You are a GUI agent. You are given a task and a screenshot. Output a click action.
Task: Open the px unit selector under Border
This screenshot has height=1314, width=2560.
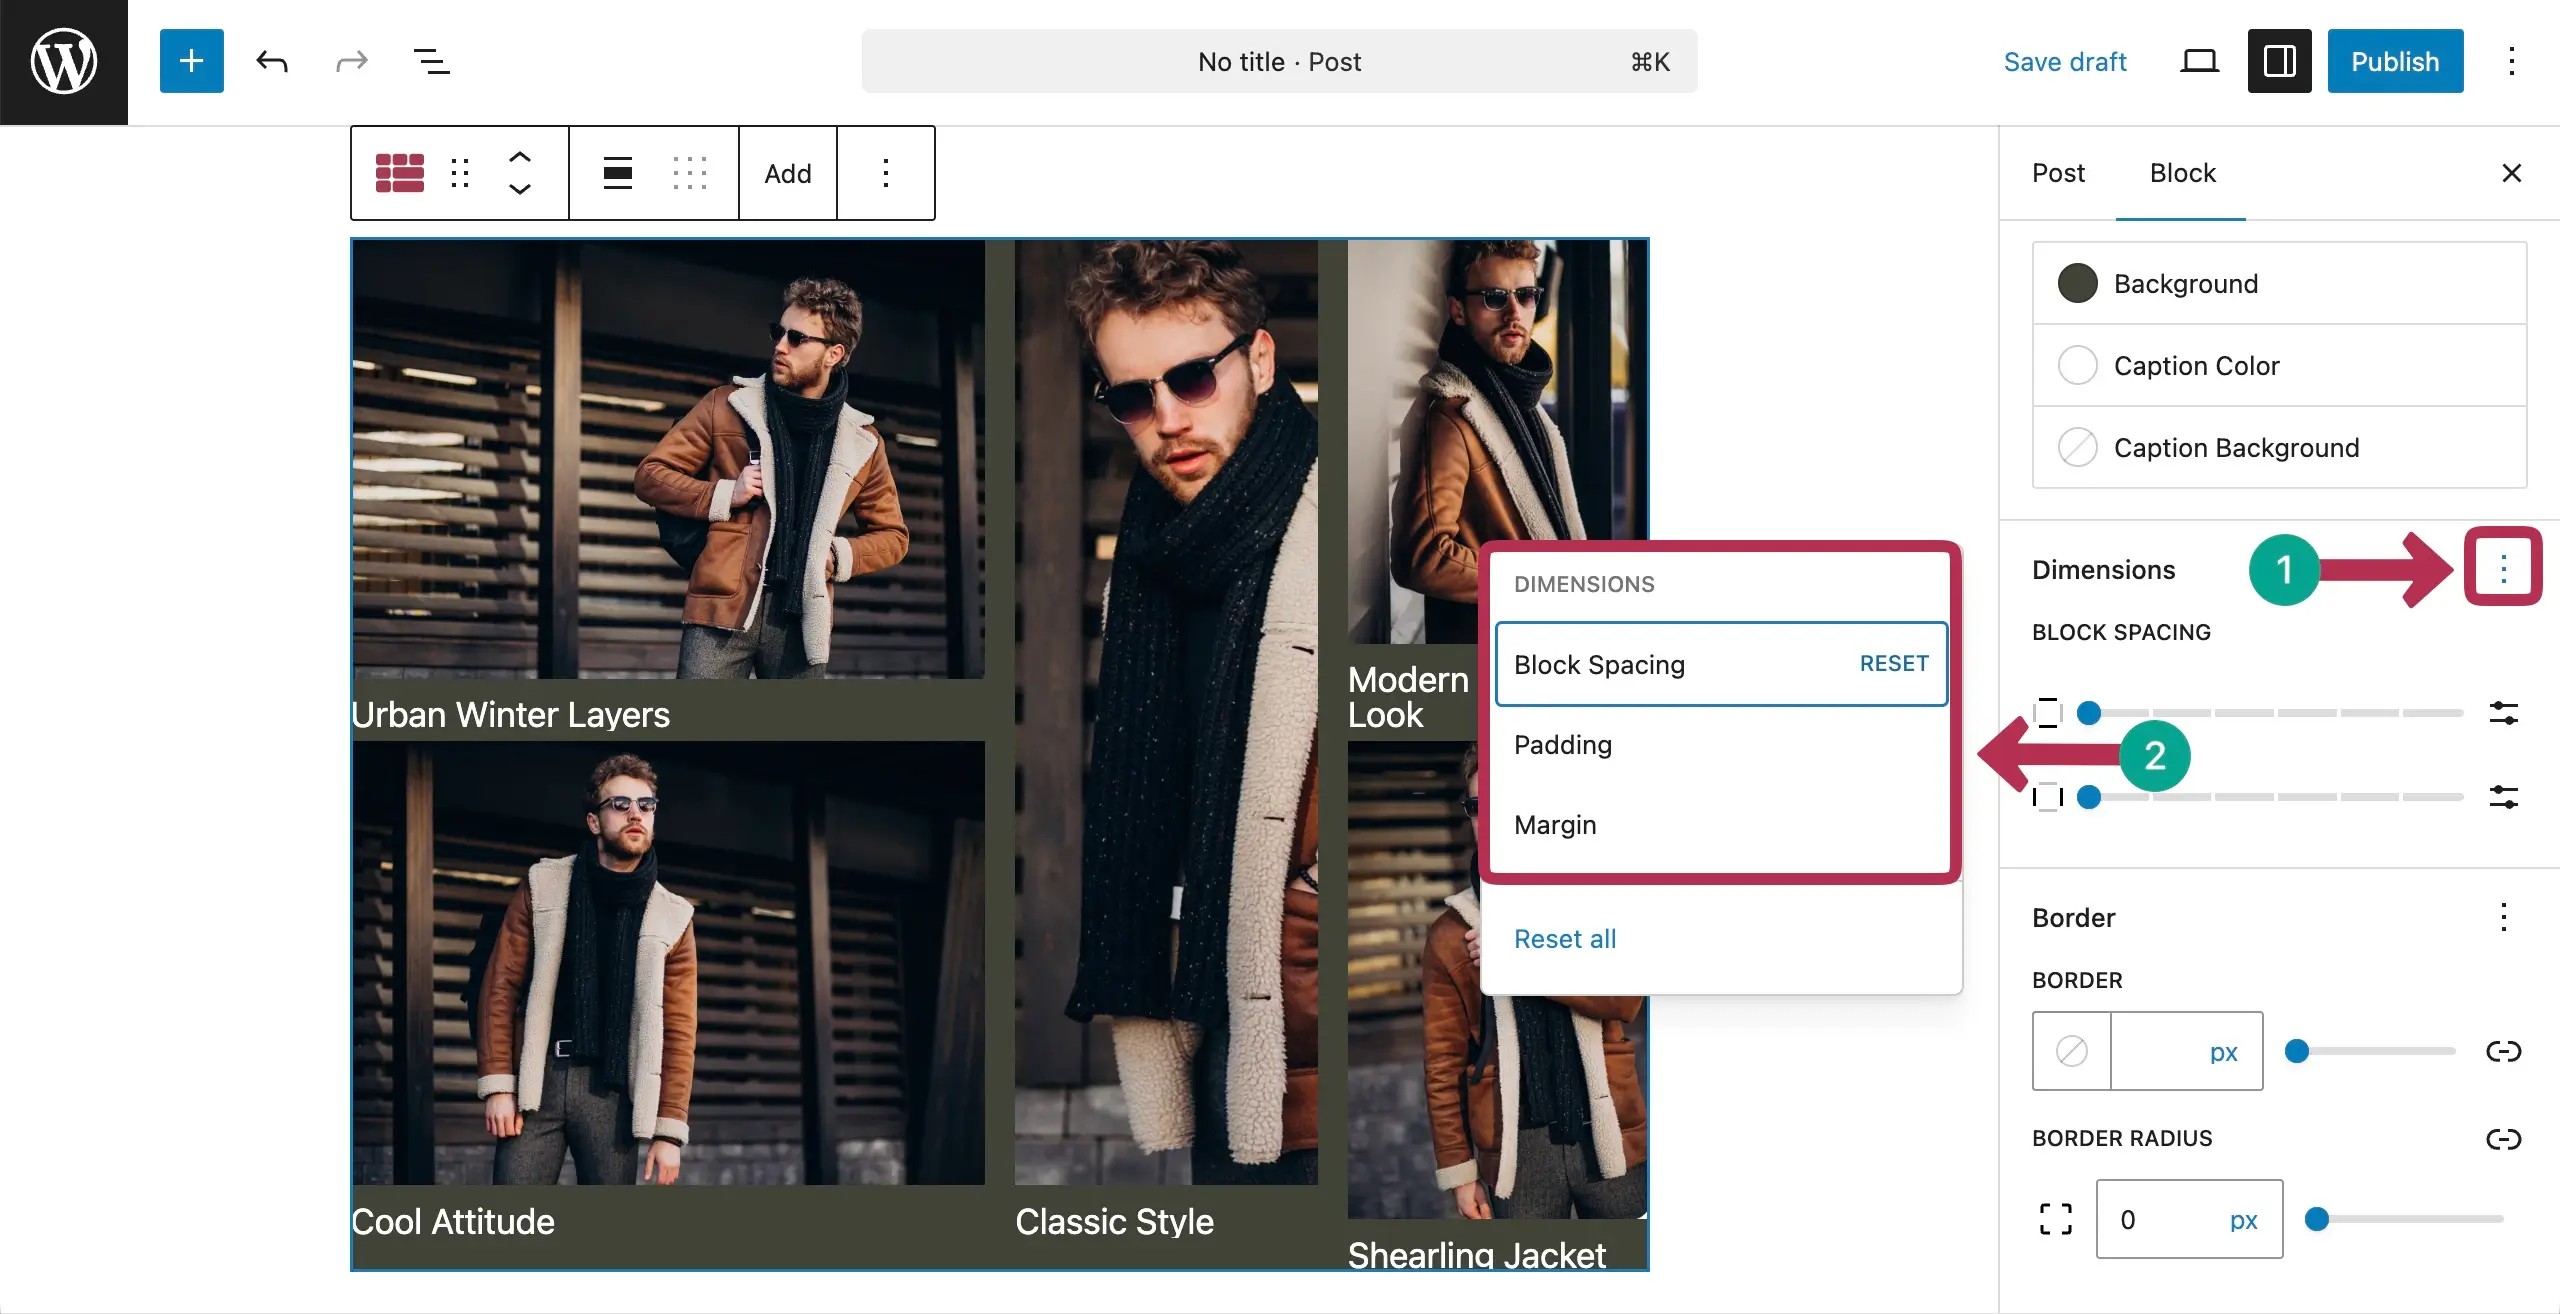(x=2224, y=1051)
